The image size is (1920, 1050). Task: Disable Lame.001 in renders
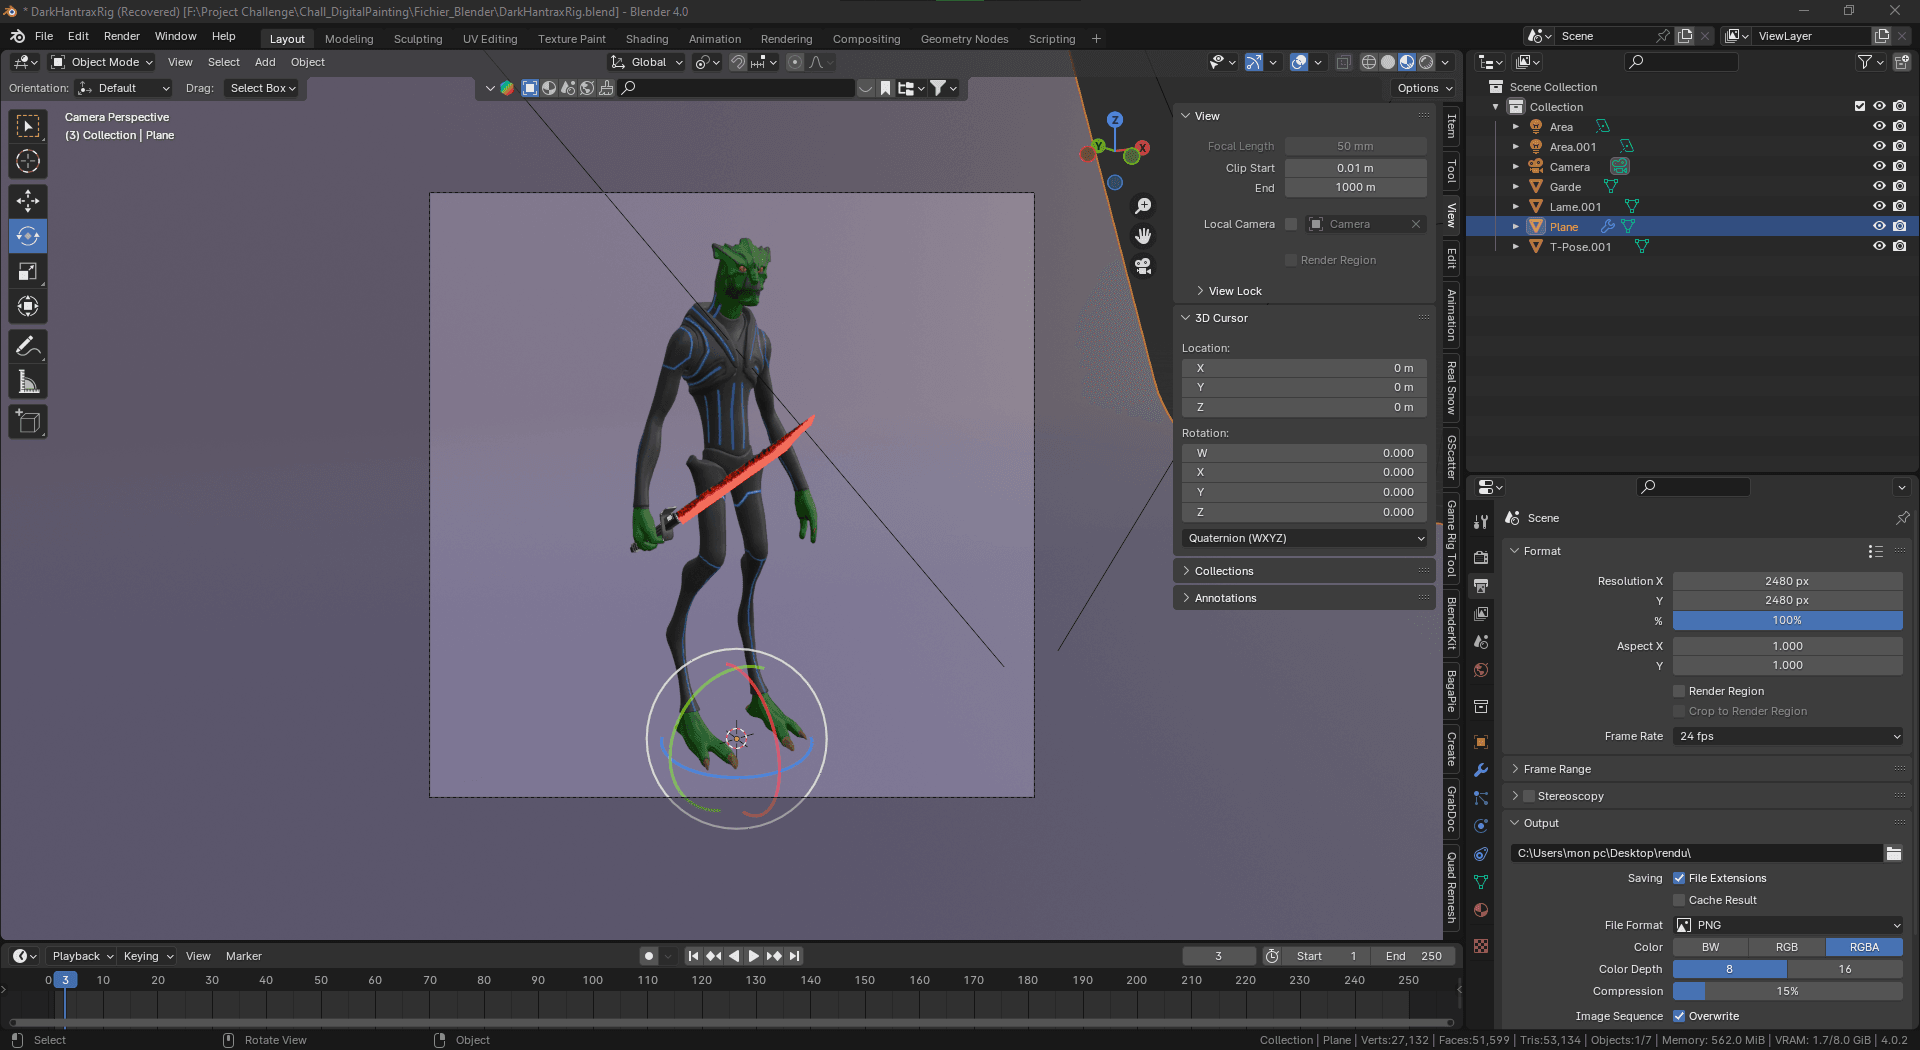coord(1899,207)
